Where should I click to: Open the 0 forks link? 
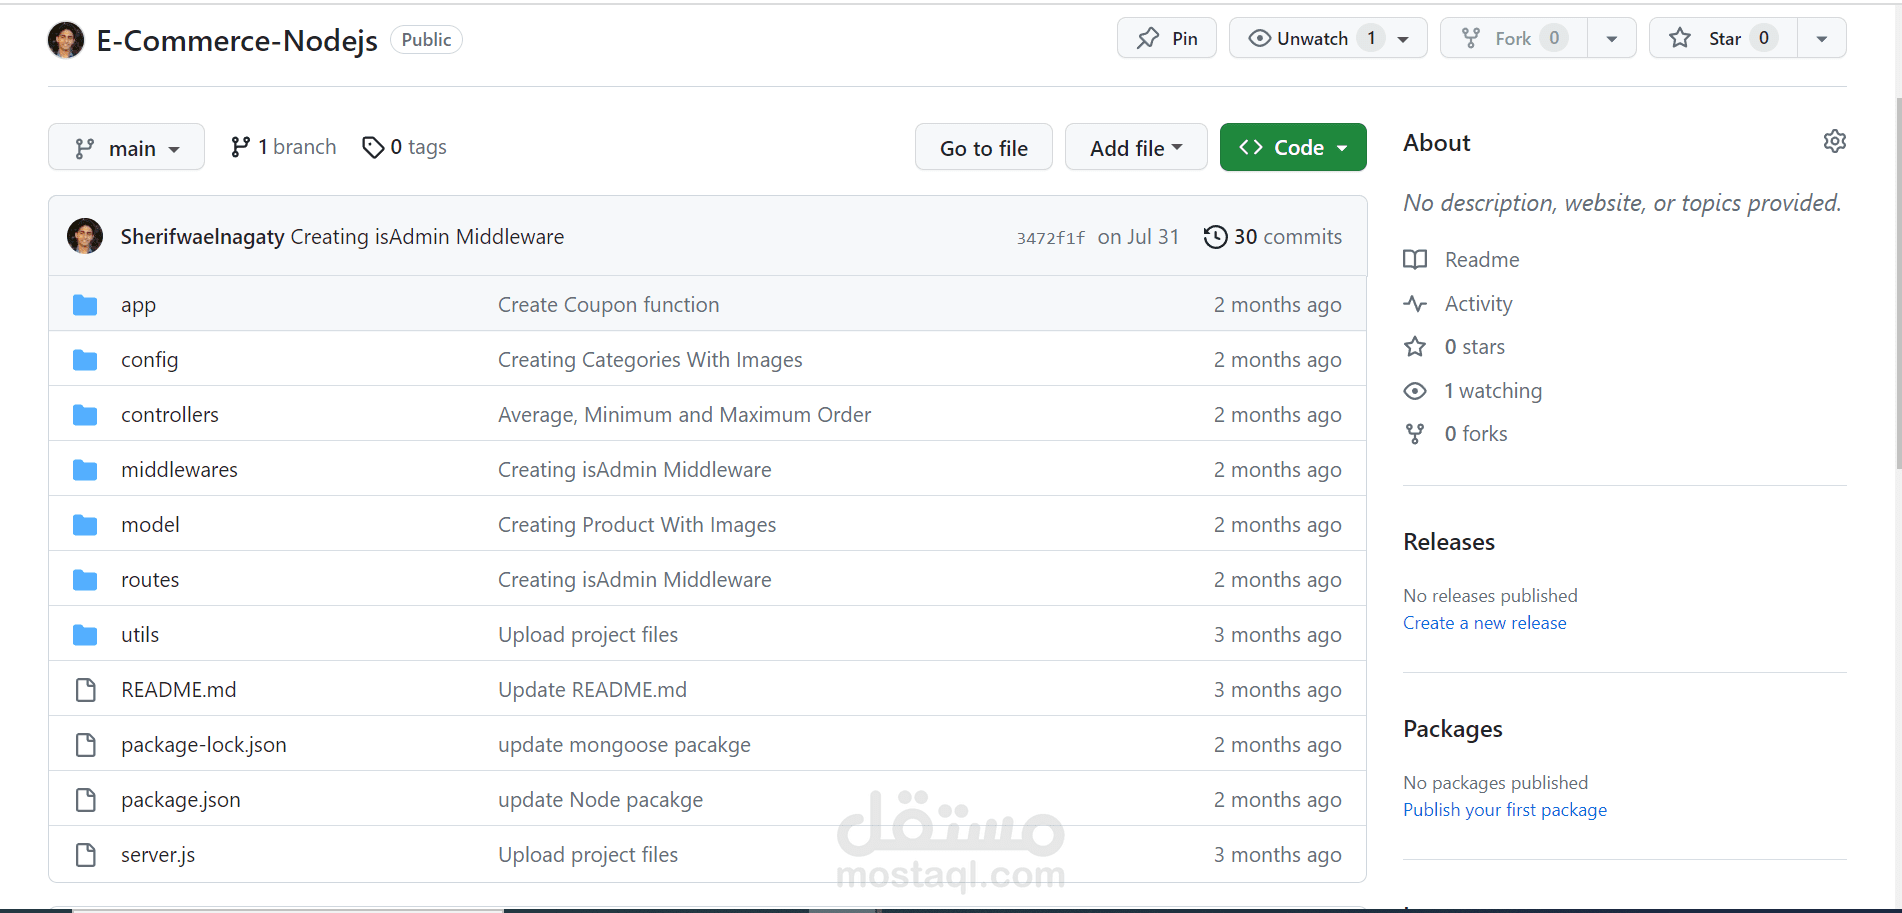1476,433
